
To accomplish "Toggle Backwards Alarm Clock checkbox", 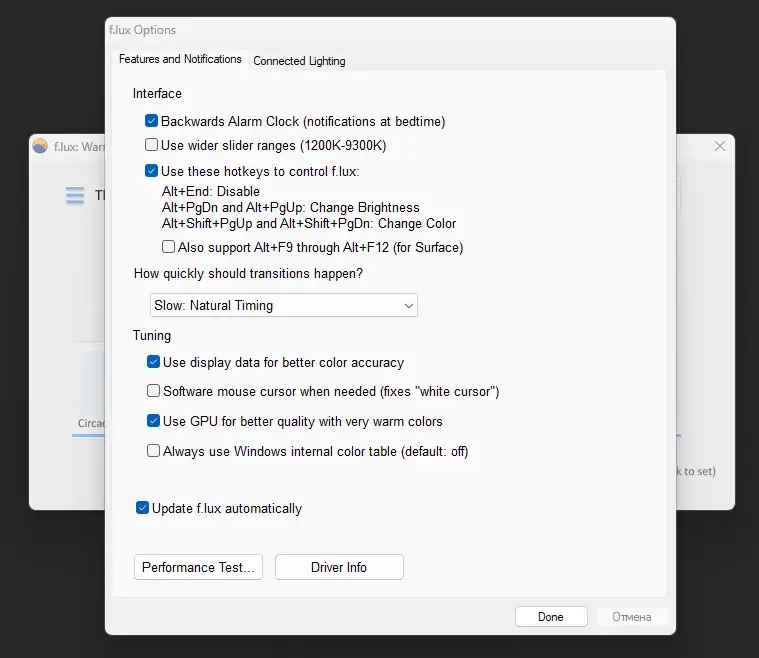I will coord(152,121).
